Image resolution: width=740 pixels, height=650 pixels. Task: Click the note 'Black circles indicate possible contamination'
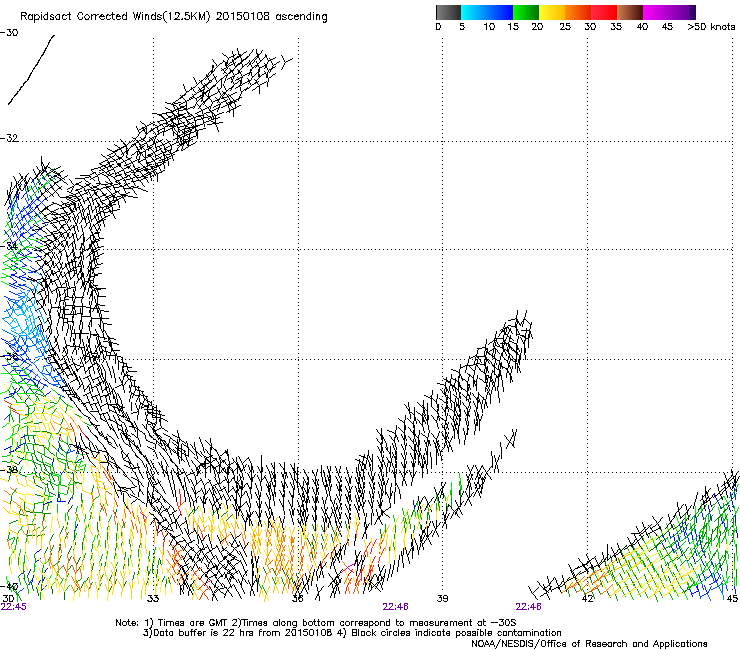(456, 633)
